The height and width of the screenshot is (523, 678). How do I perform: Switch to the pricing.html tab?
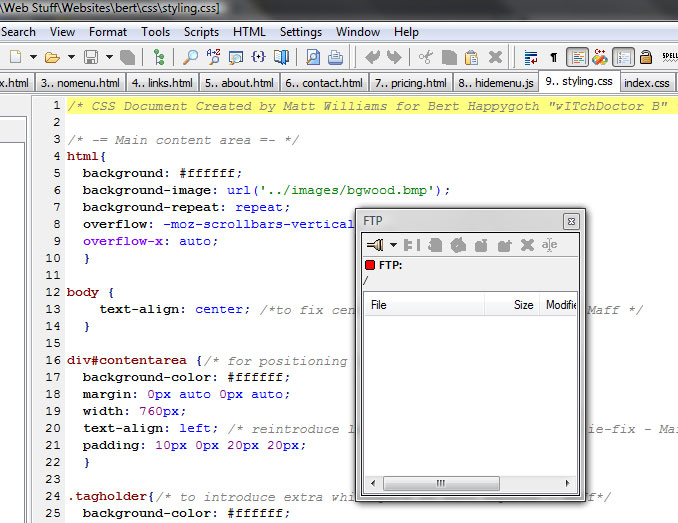pos(410,82)
